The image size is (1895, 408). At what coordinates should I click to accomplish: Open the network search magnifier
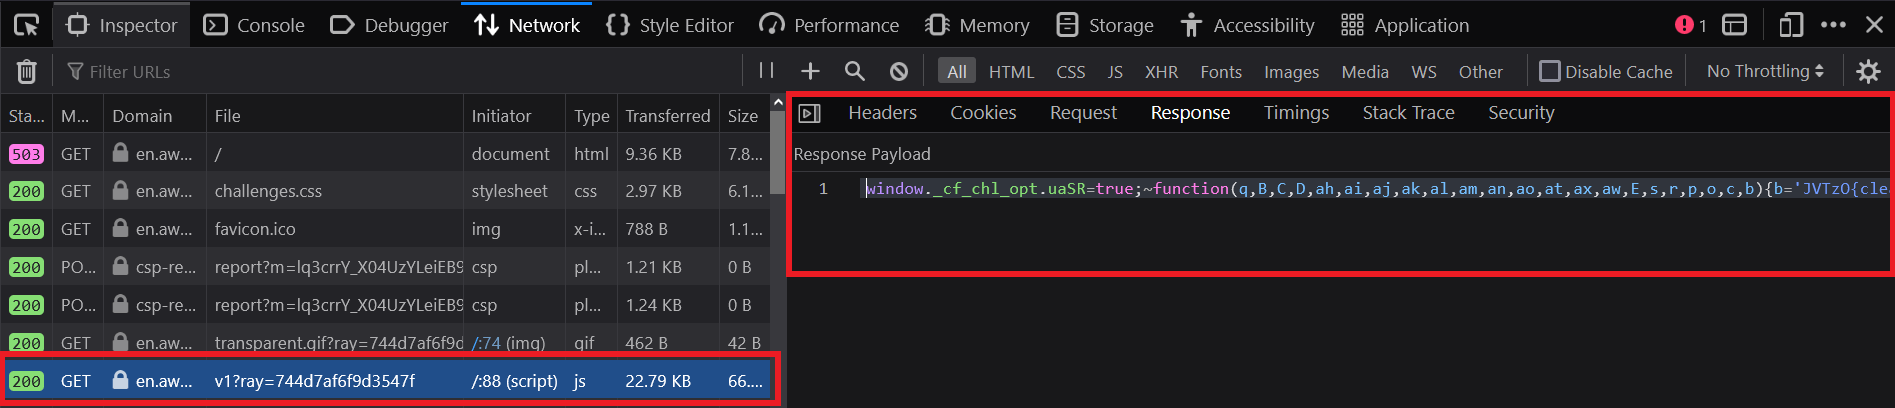[854, 71]
